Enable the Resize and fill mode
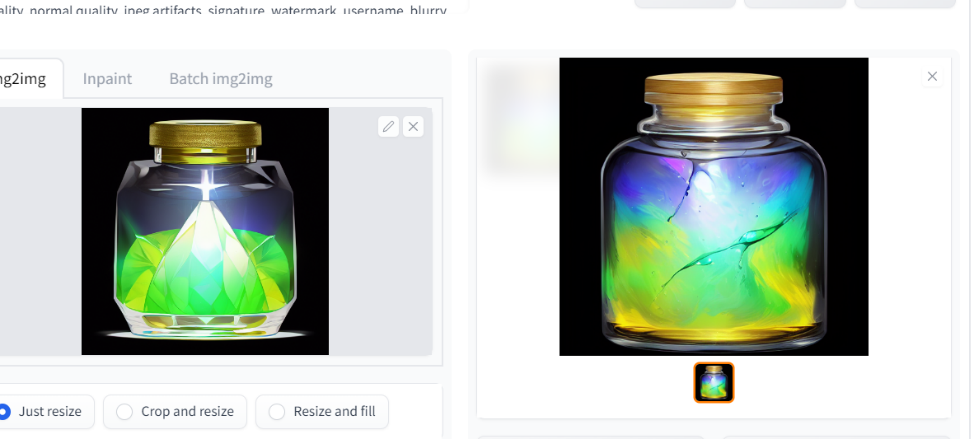Image resolution: width=974 pixels, height=439 pixels. click(x=322, y=412)
